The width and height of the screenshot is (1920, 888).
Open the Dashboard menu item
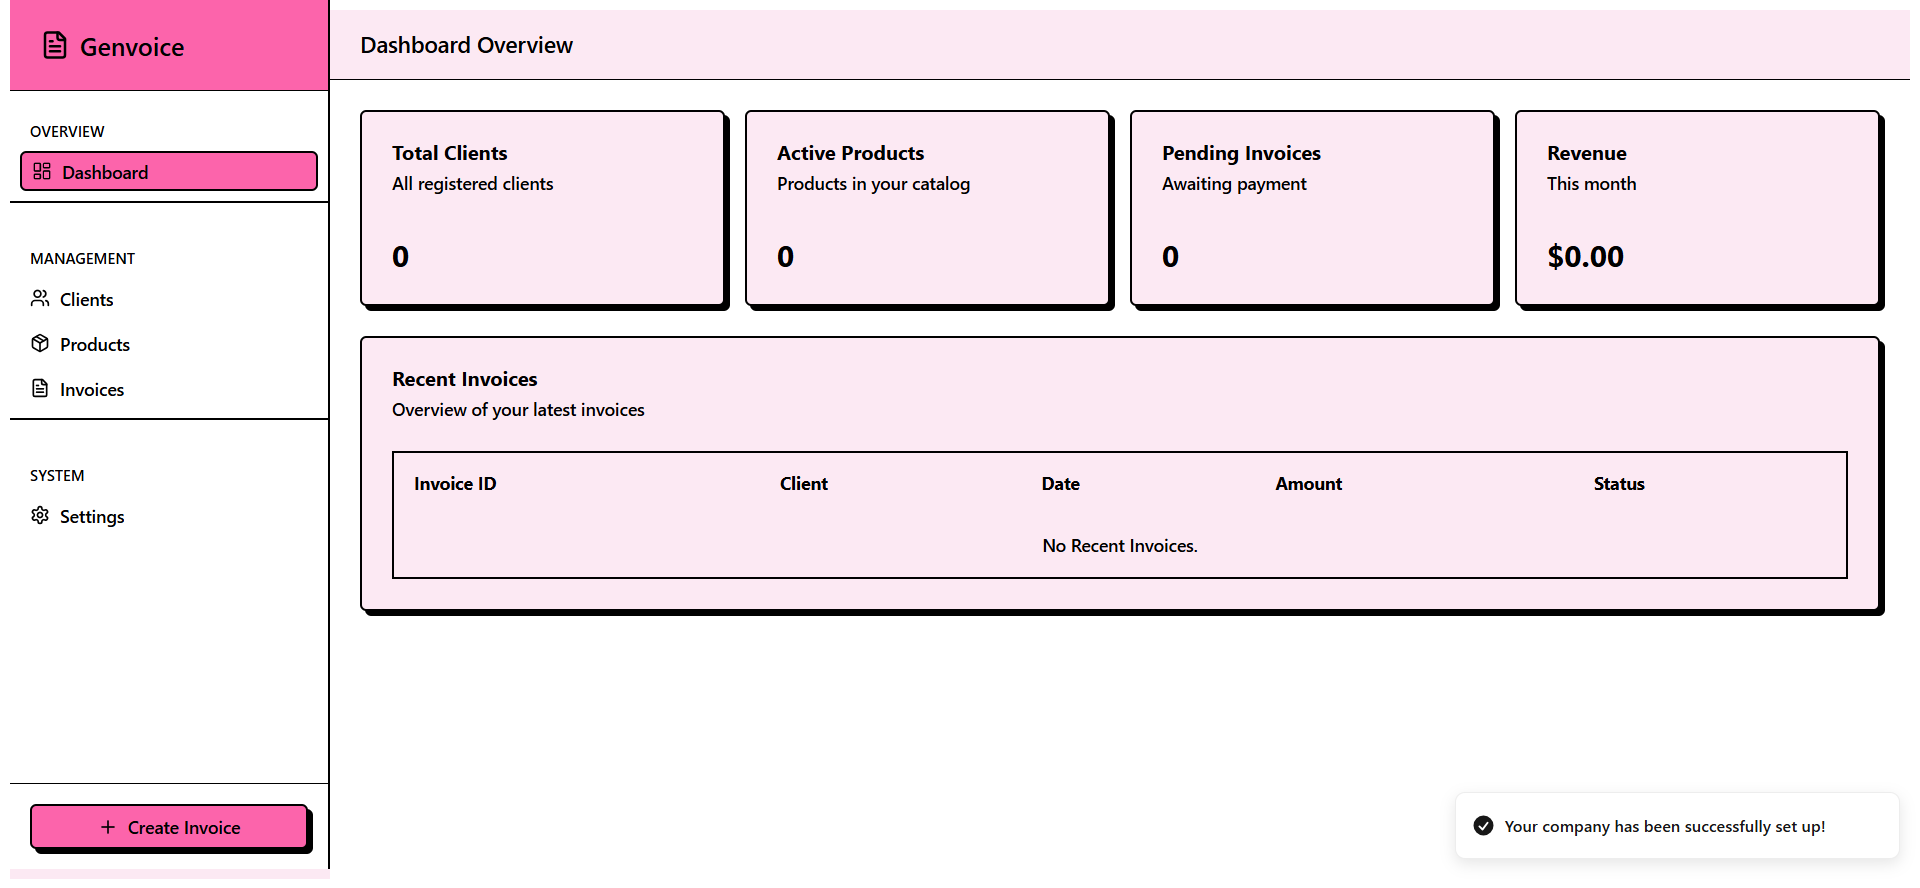click(x=169, y=171)
